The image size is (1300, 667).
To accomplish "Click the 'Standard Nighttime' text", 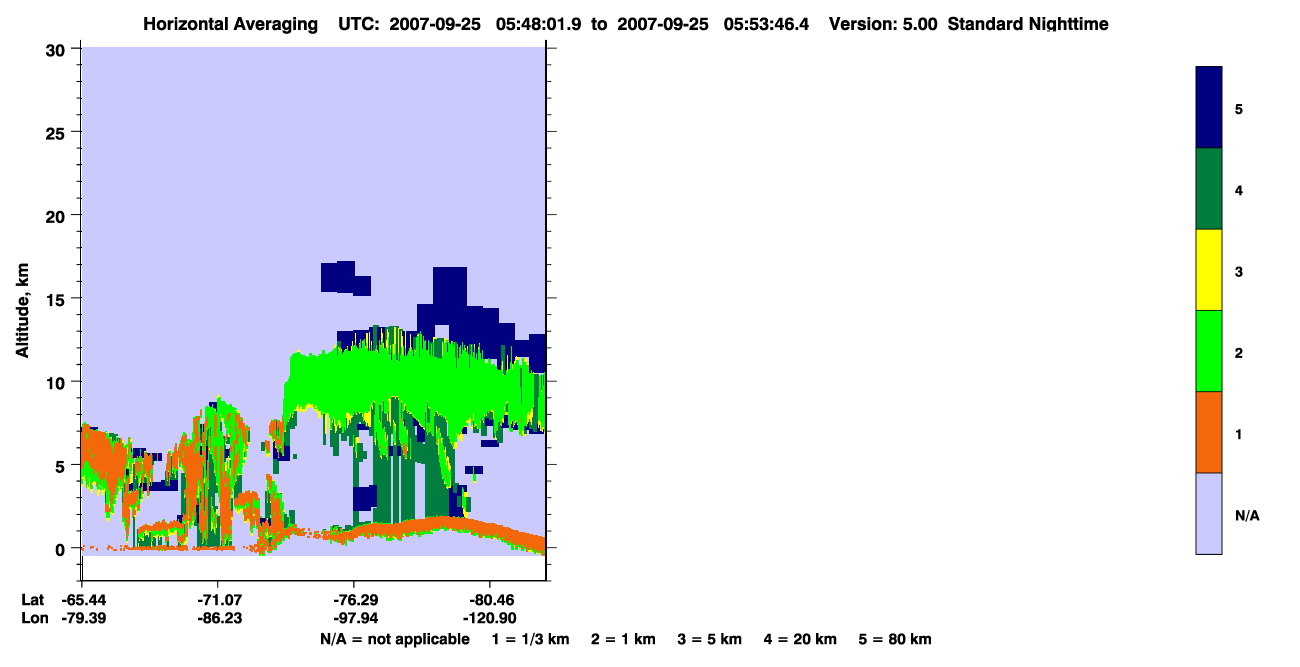I will tap(1028, 24).
